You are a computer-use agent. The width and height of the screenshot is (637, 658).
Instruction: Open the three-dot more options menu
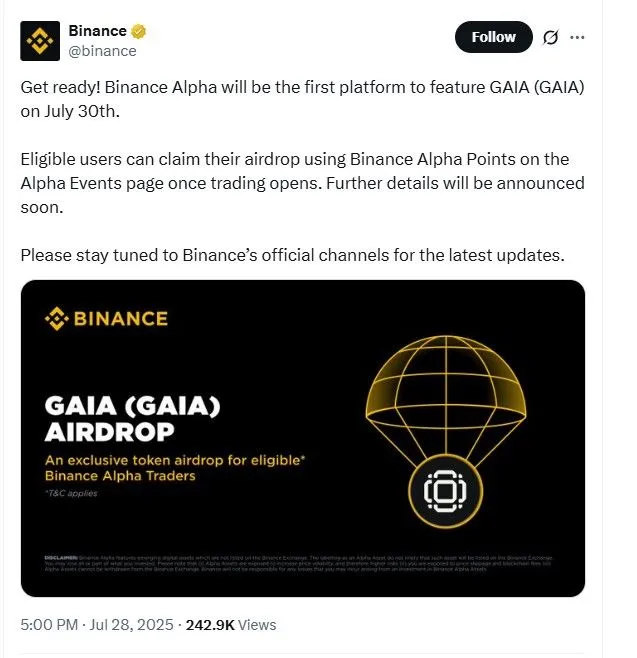[577, 38]
